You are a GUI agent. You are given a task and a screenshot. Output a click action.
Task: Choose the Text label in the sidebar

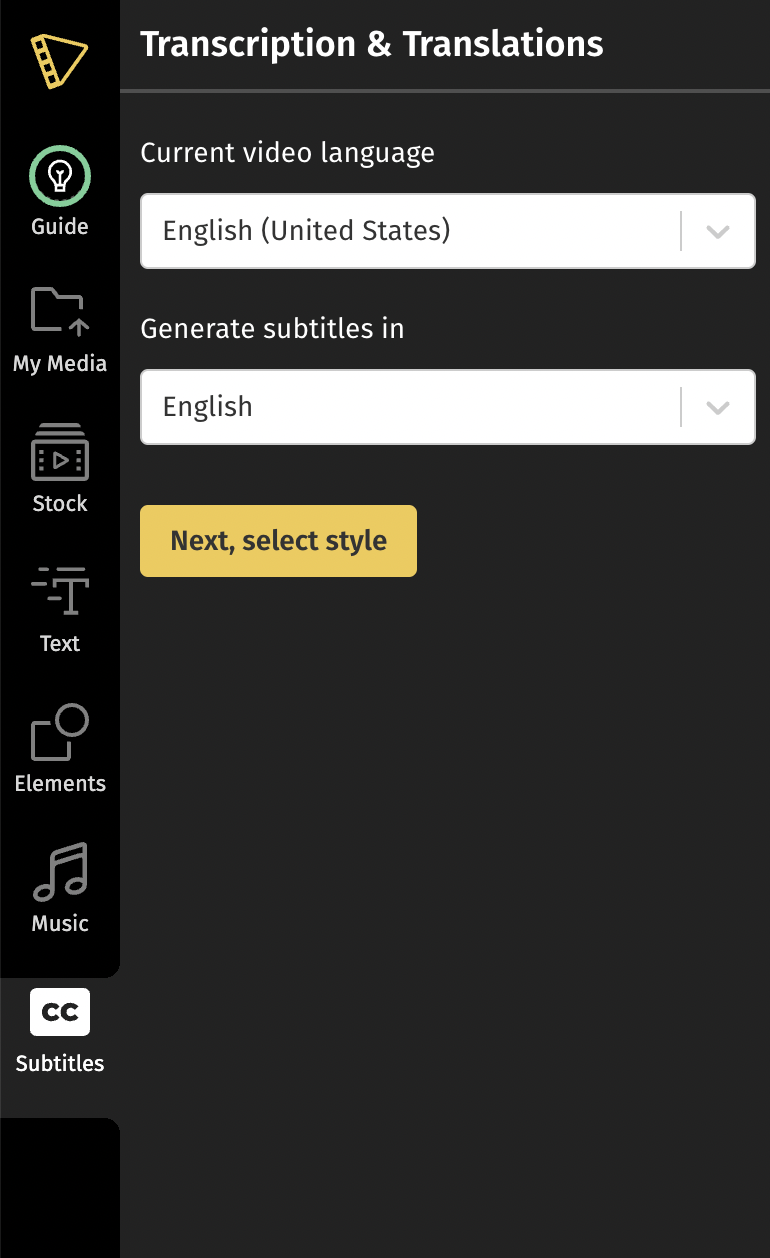[60, 644]
